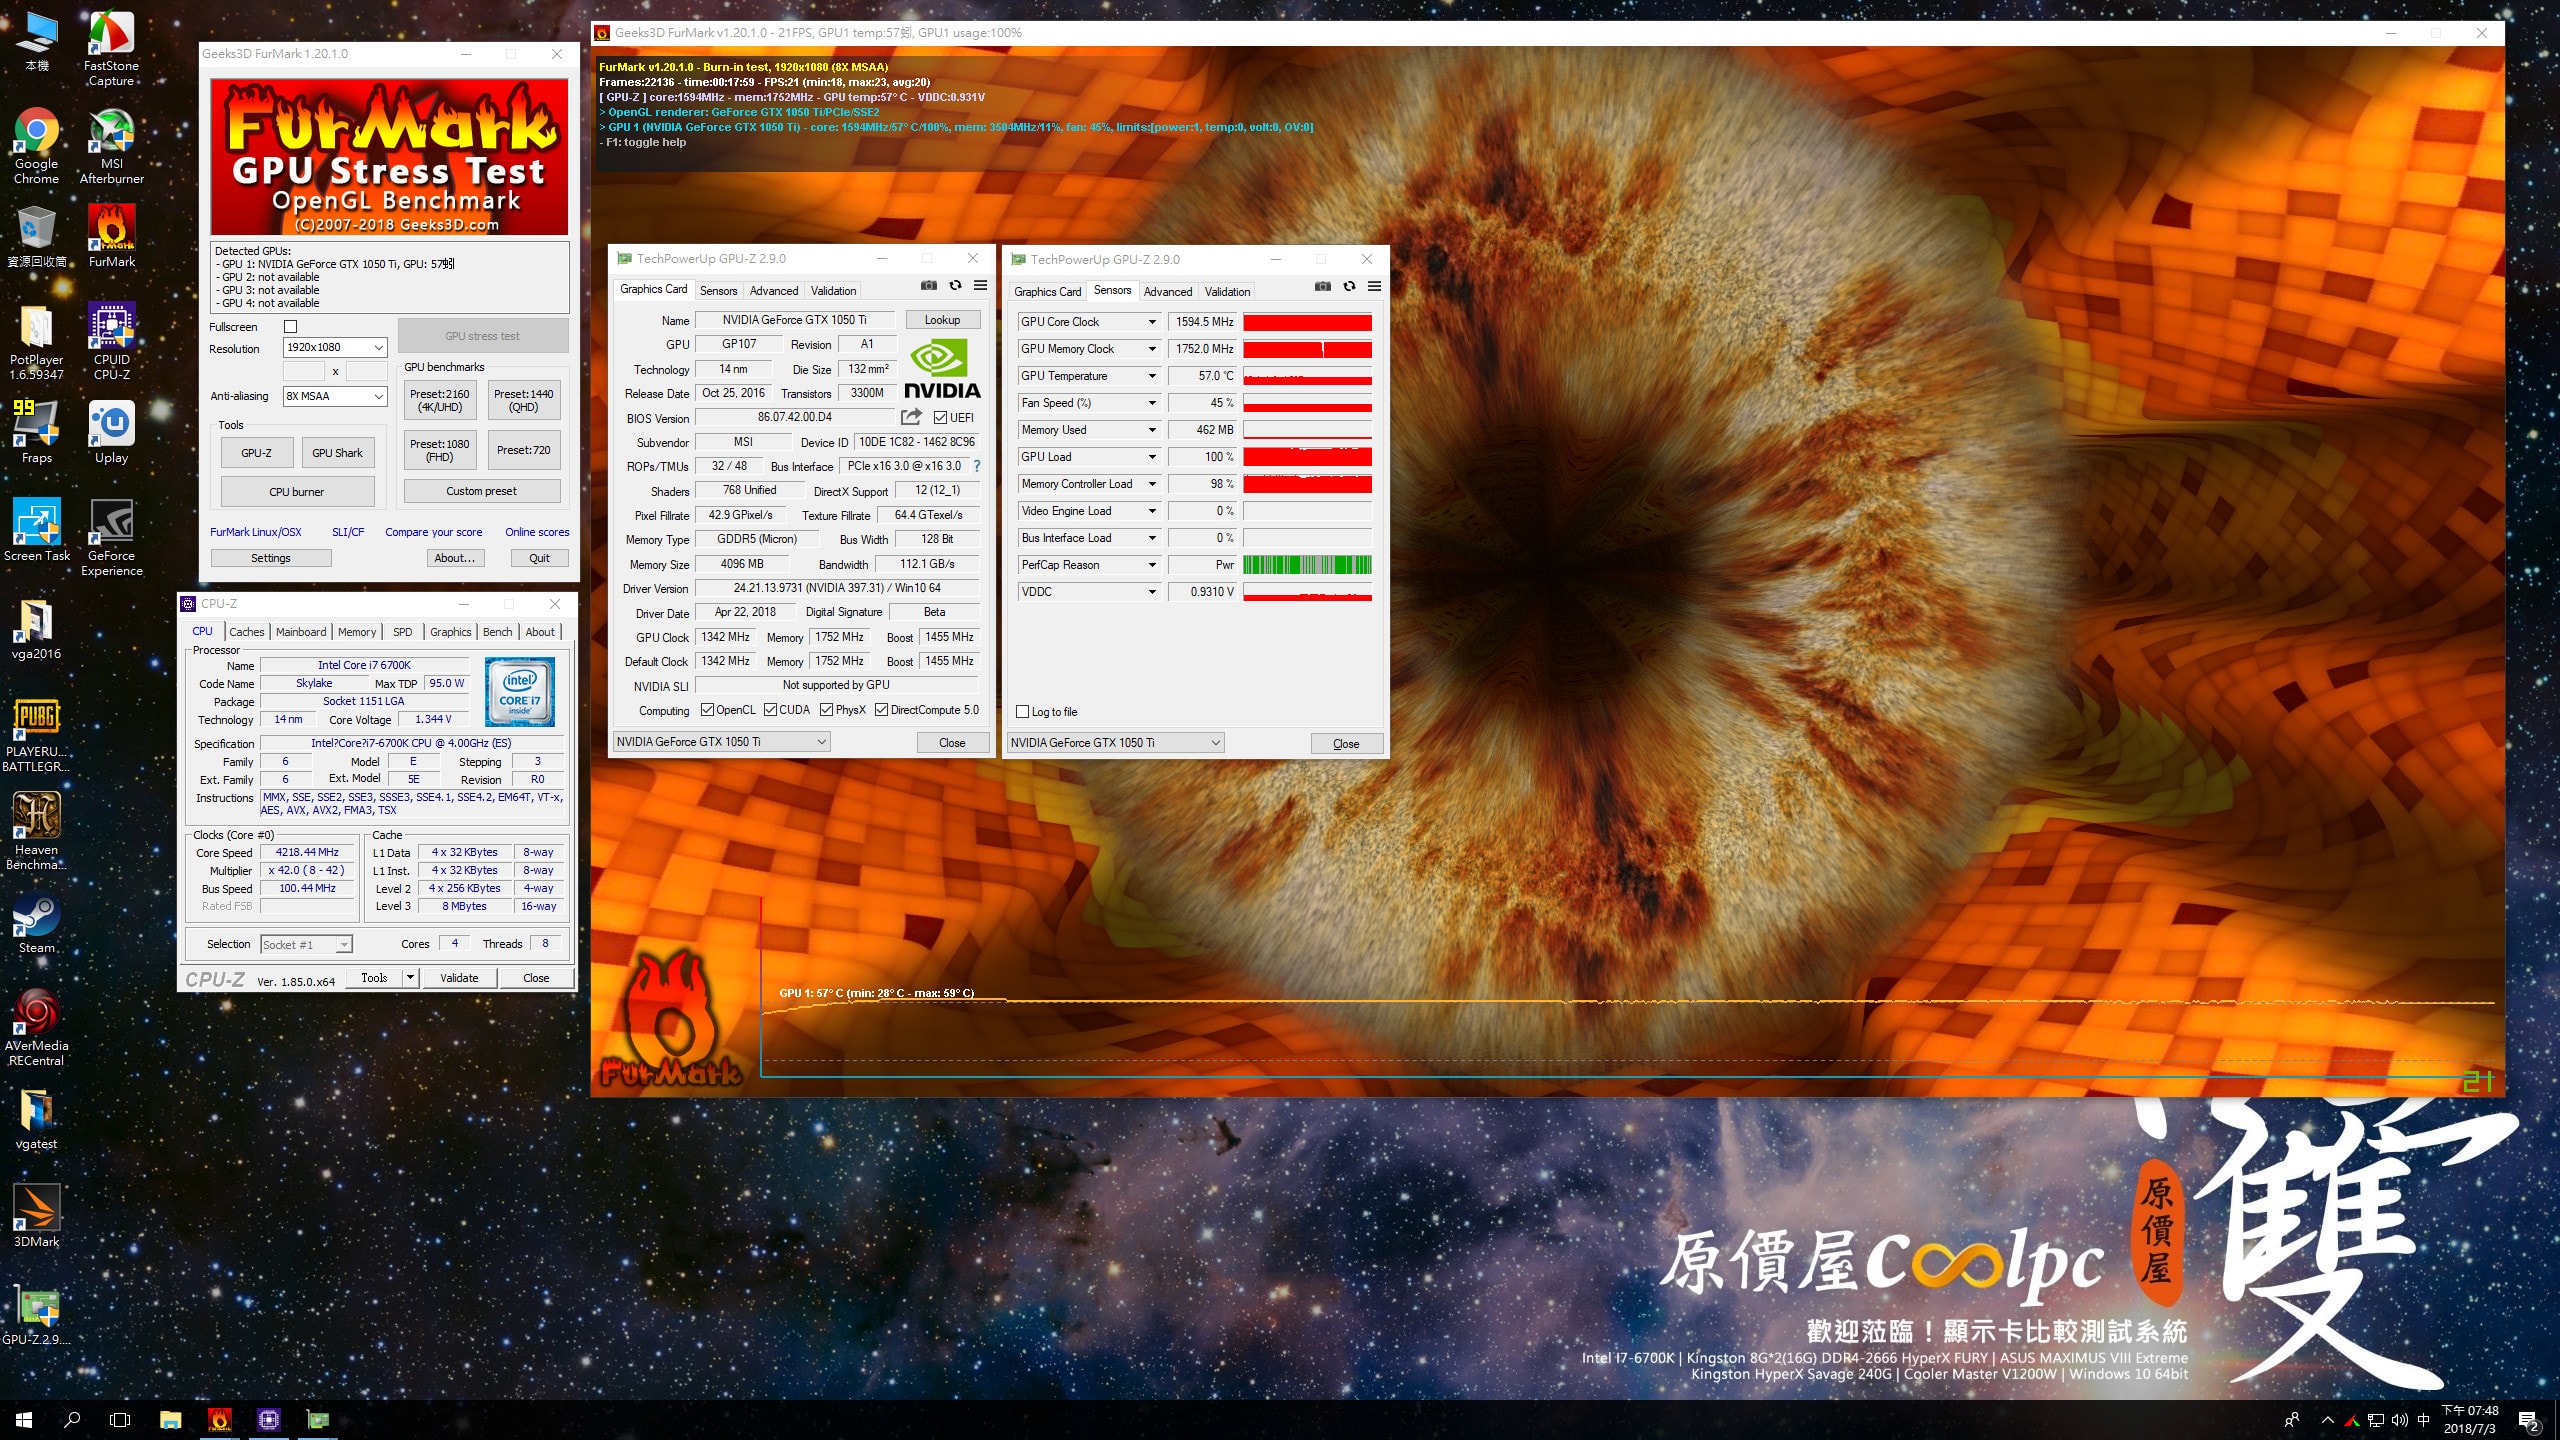Image resolution: width=2560 pixels, height=1440 pixels.
Task: Select PLAYERUNKNOWN'S BATTLEGROUNDS desktop icon
Action: tap(36, 734)
